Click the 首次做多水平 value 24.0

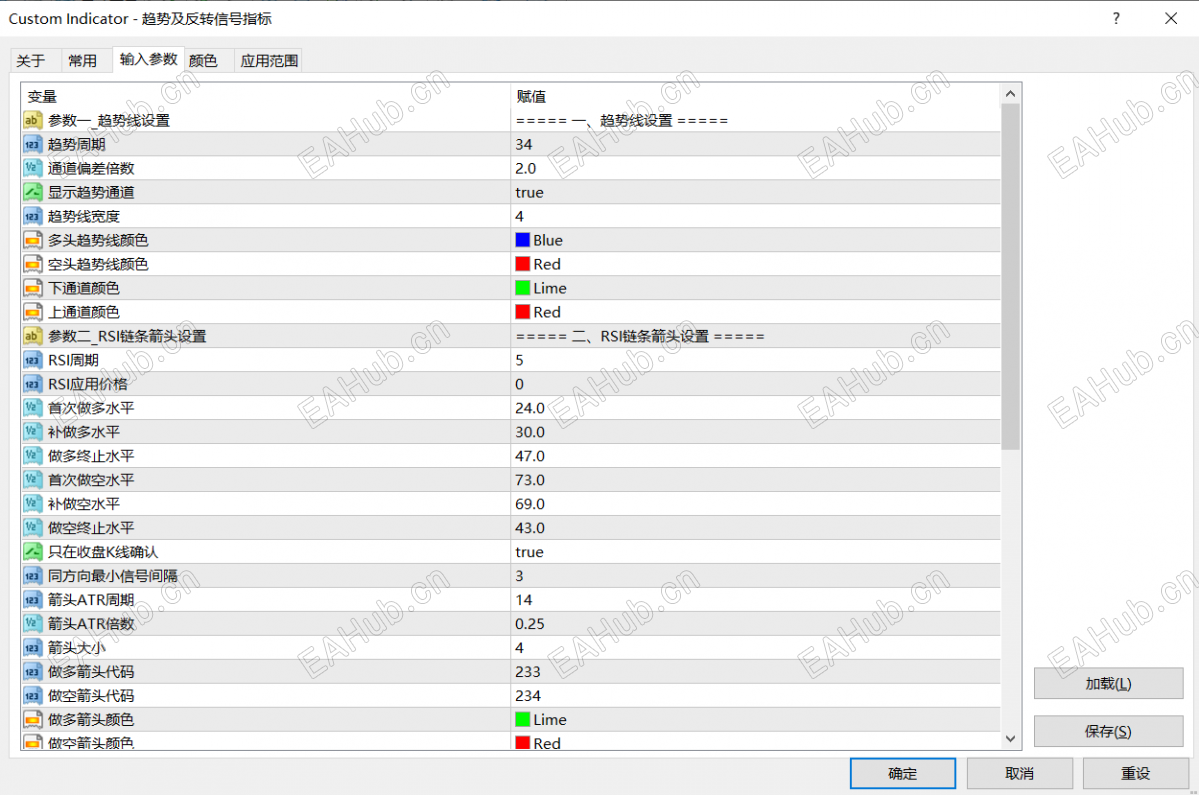[530, 408]
